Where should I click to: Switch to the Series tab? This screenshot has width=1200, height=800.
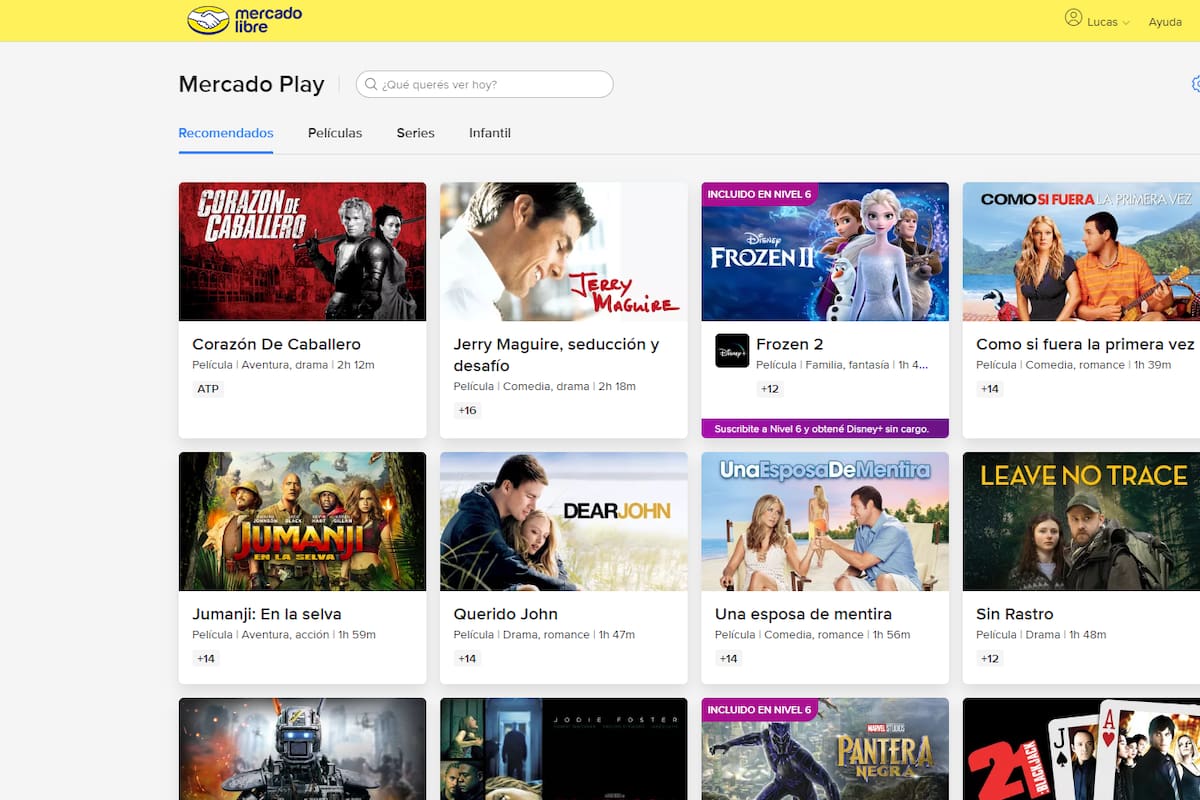click(415, 132)
